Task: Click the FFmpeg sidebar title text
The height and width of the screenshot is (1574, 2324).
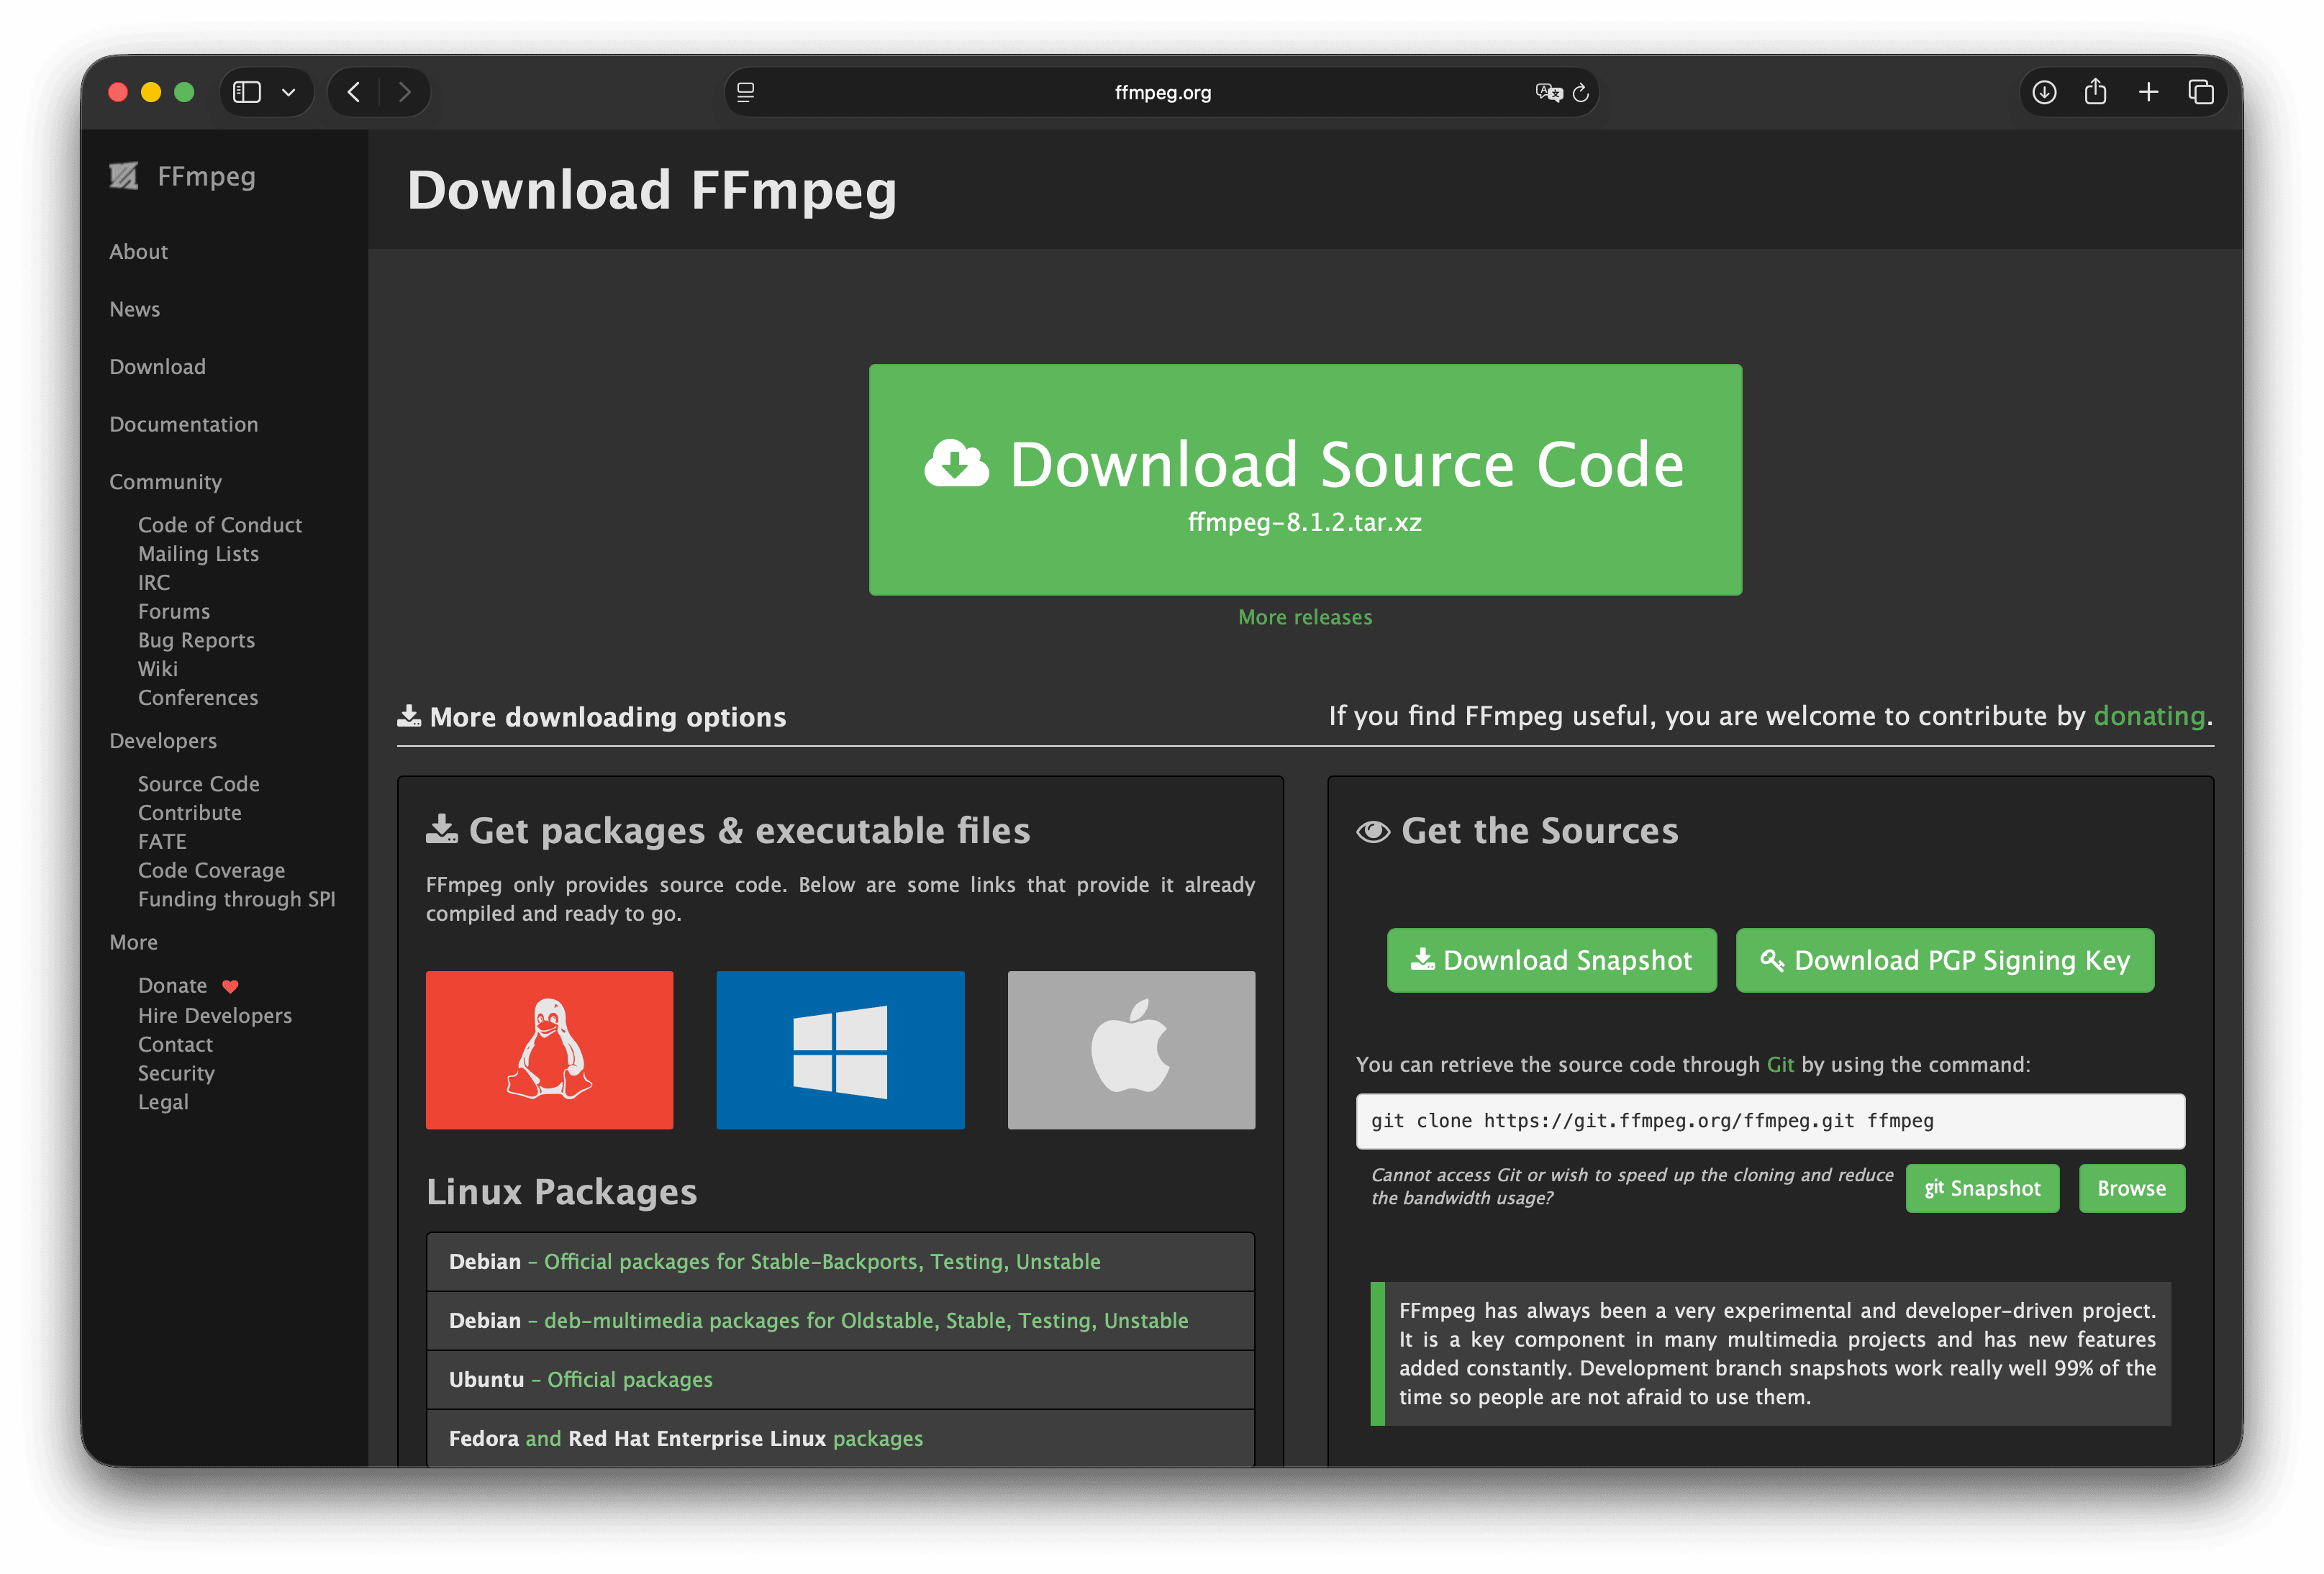Action: (206, 177)
